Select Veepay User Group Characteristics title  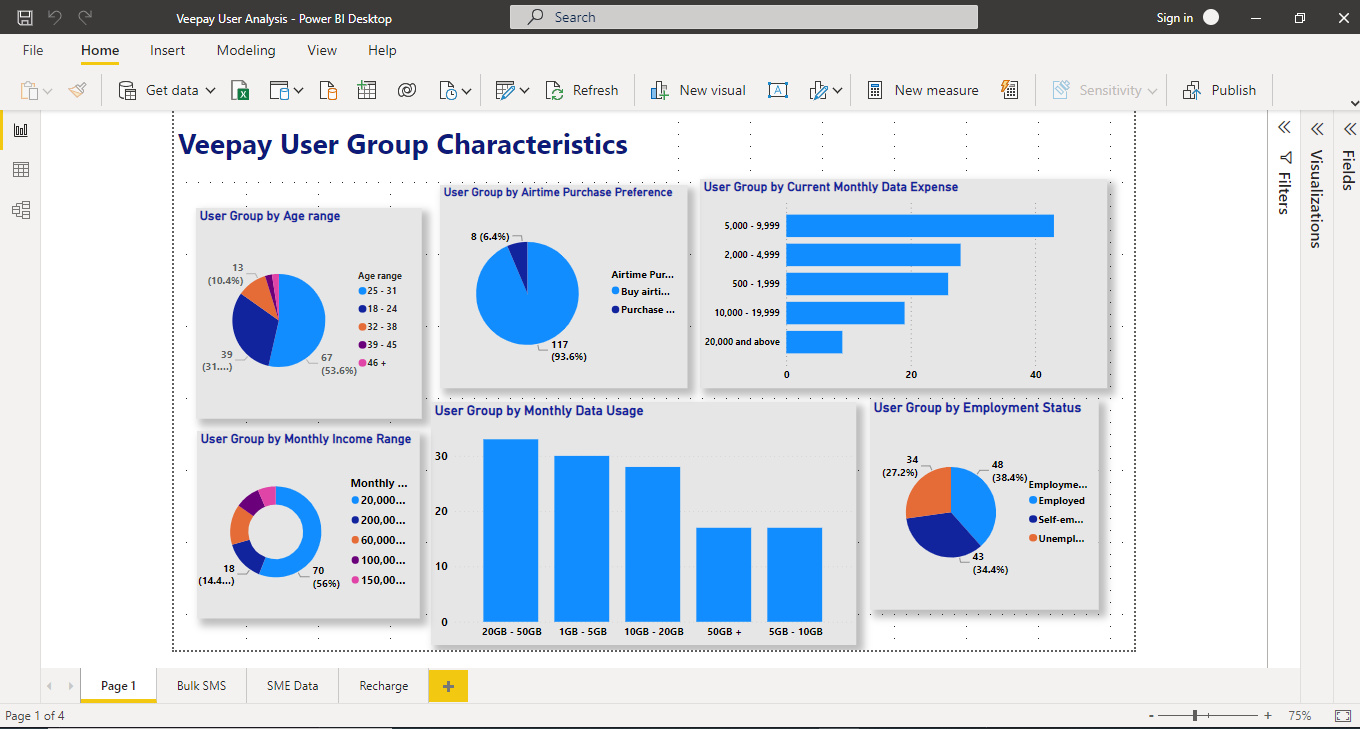tap(403, 144)
